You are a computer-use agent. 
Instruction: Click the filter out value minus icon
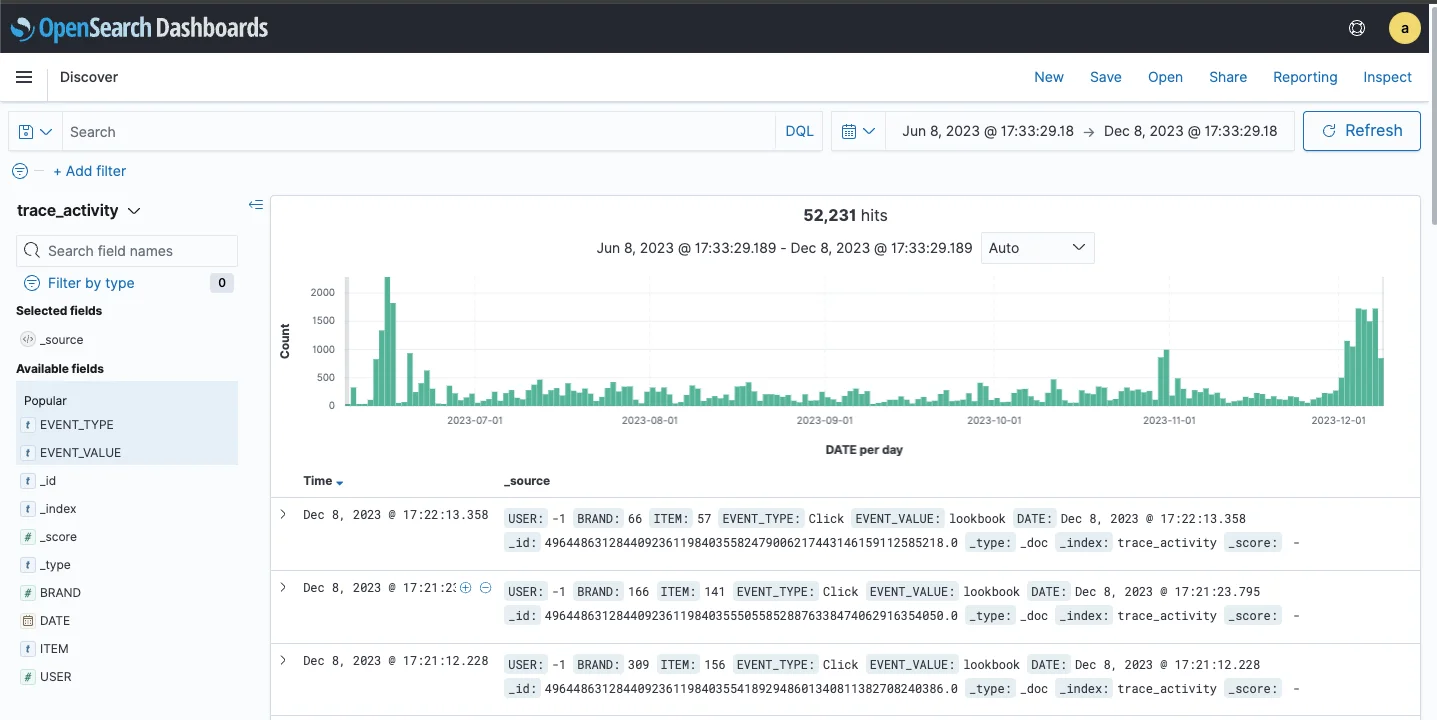coord(485,588)
